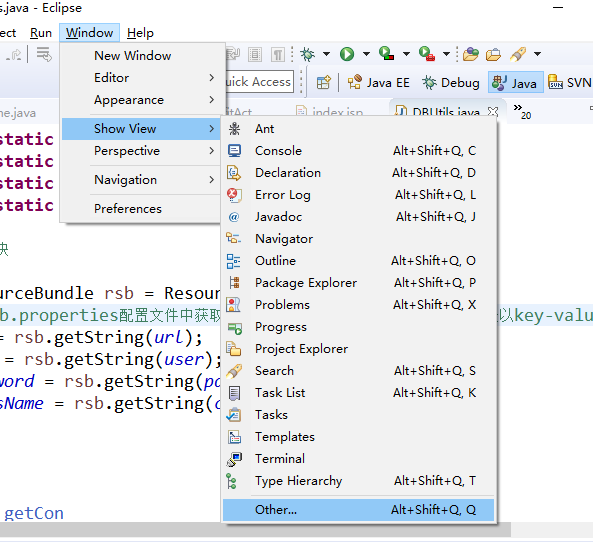The height and width of the screenshot is (542, 593).
Task: Open the External Tools dropdown arrow
Action: click(446, 54)
